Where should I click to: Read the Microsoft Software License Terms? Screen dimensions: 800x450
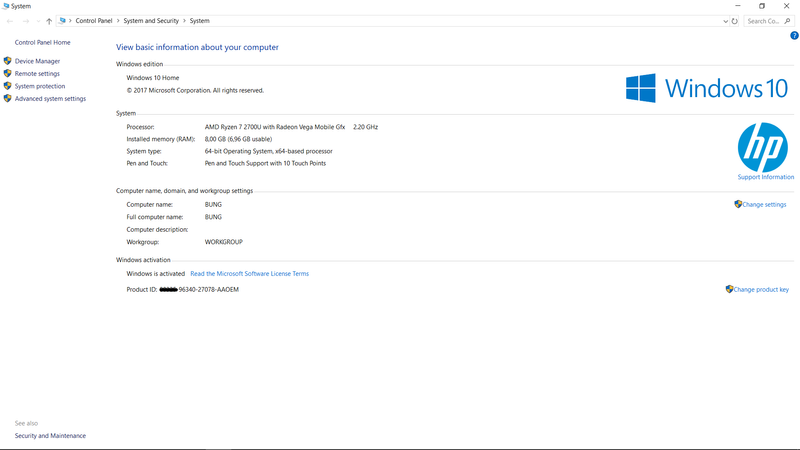(x=249, y=273)
